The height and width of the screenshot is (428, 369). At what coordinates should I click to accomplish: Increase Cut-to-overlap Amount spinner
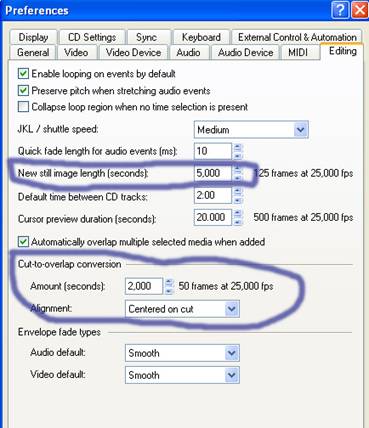click(x=169, y=282)
